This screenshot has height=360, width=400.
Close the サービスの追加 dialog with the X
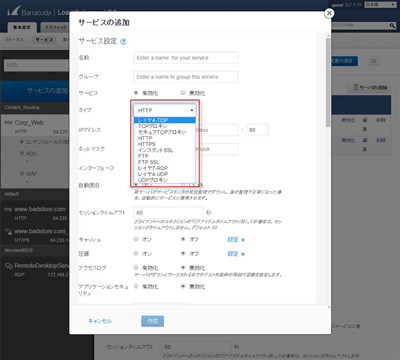tap(329, 13)
